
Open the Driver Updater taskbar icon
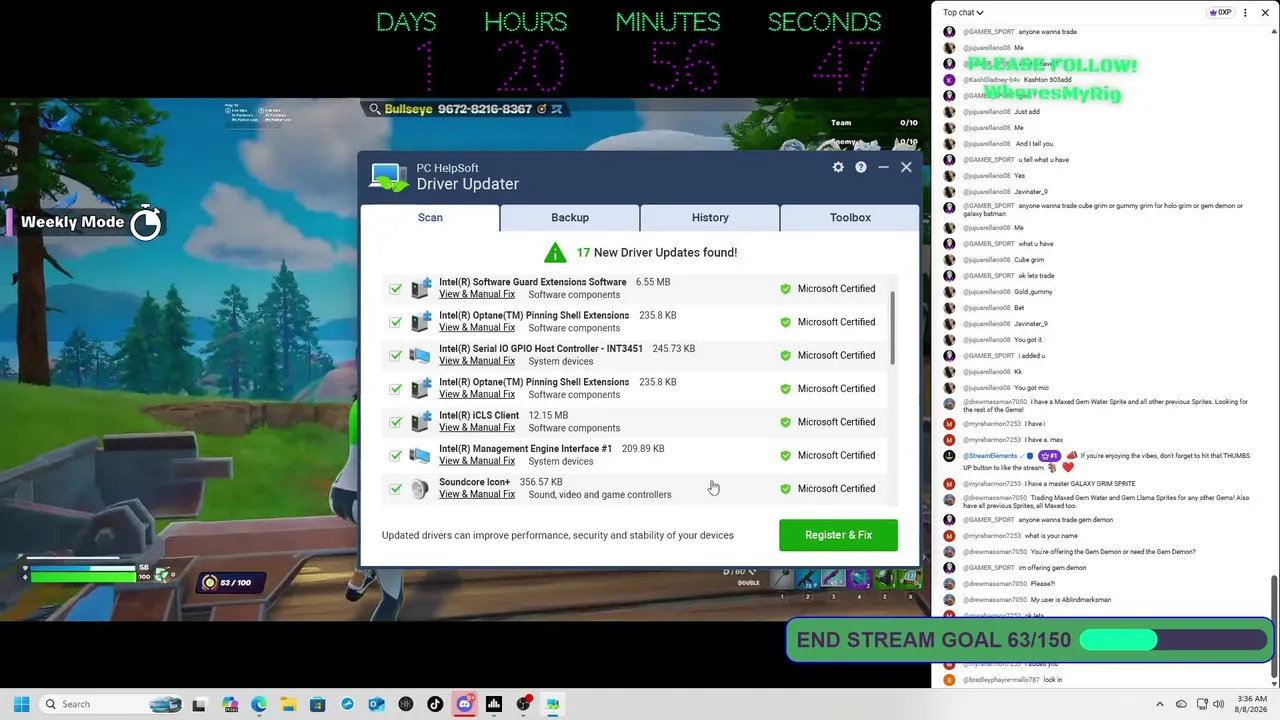[x=552, y=704]
